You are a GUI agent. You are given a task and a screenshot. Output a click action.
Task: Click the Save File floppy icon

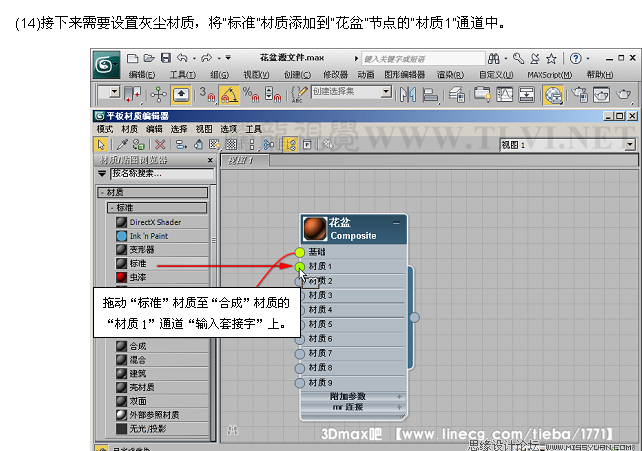click(165, 58)
